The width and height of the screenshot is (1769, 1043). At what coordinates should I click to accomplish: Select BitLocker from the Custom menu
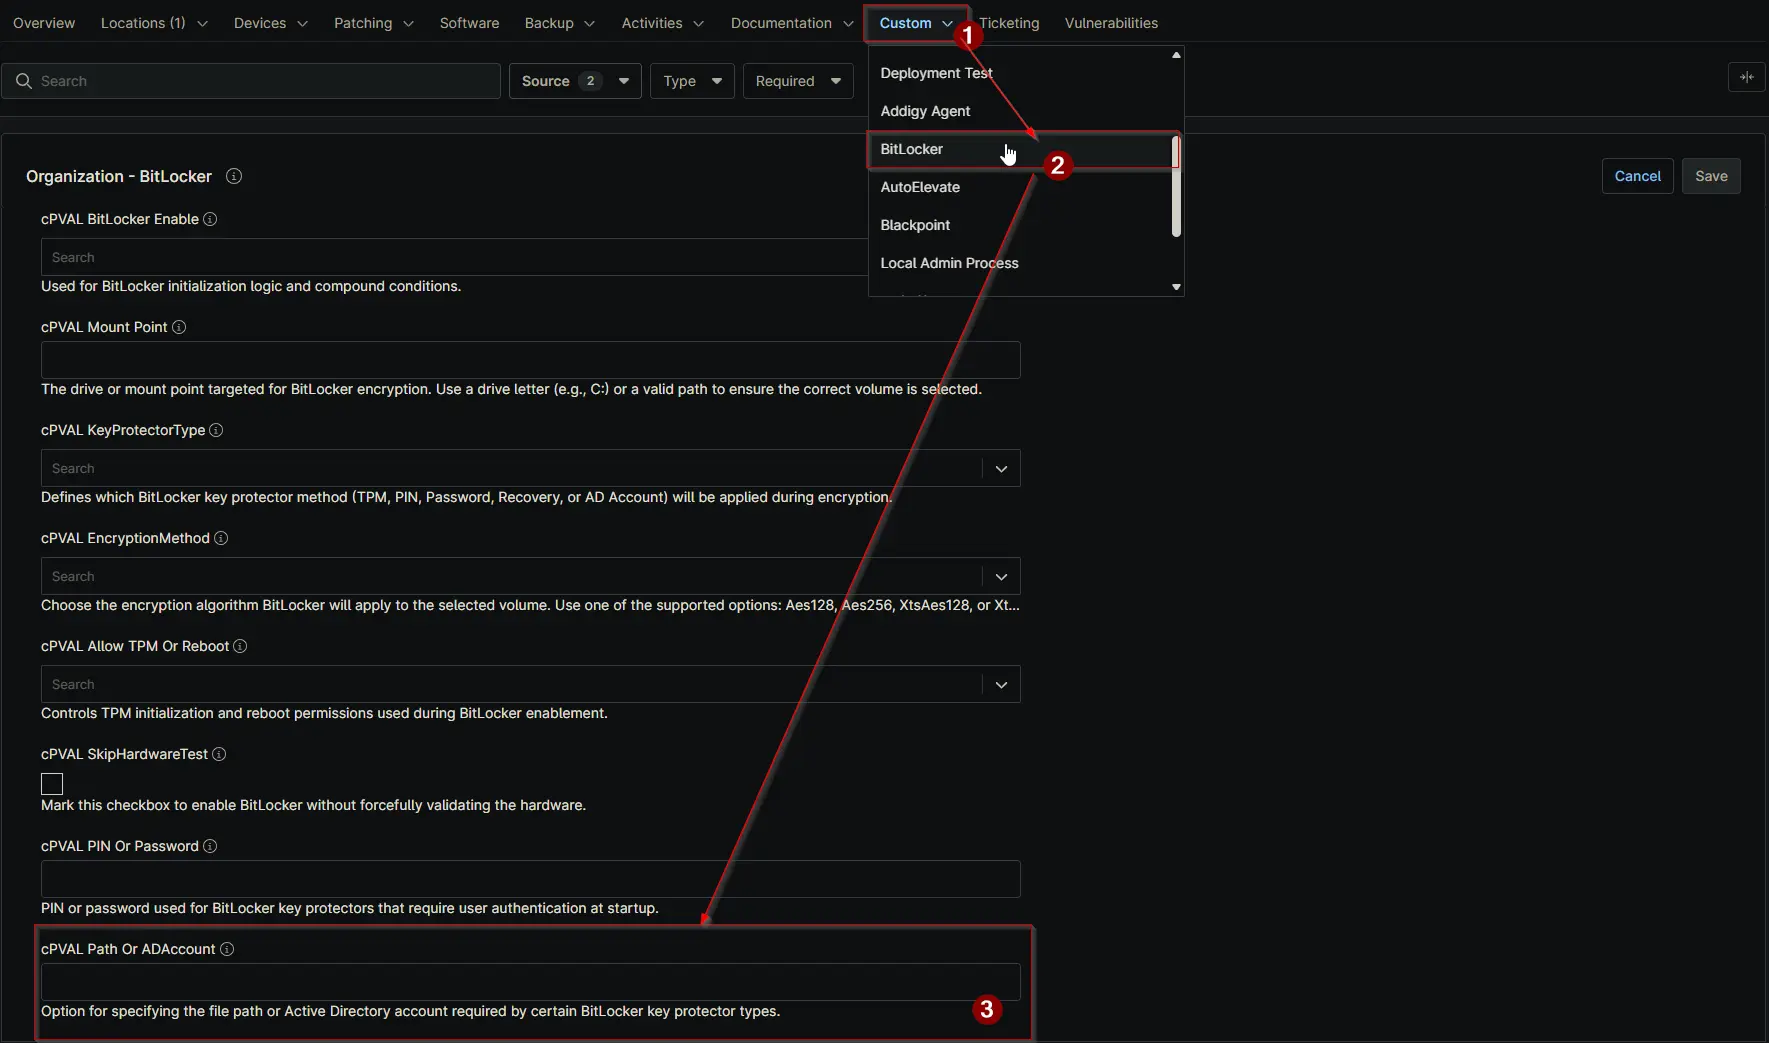(x=912, y=149)
